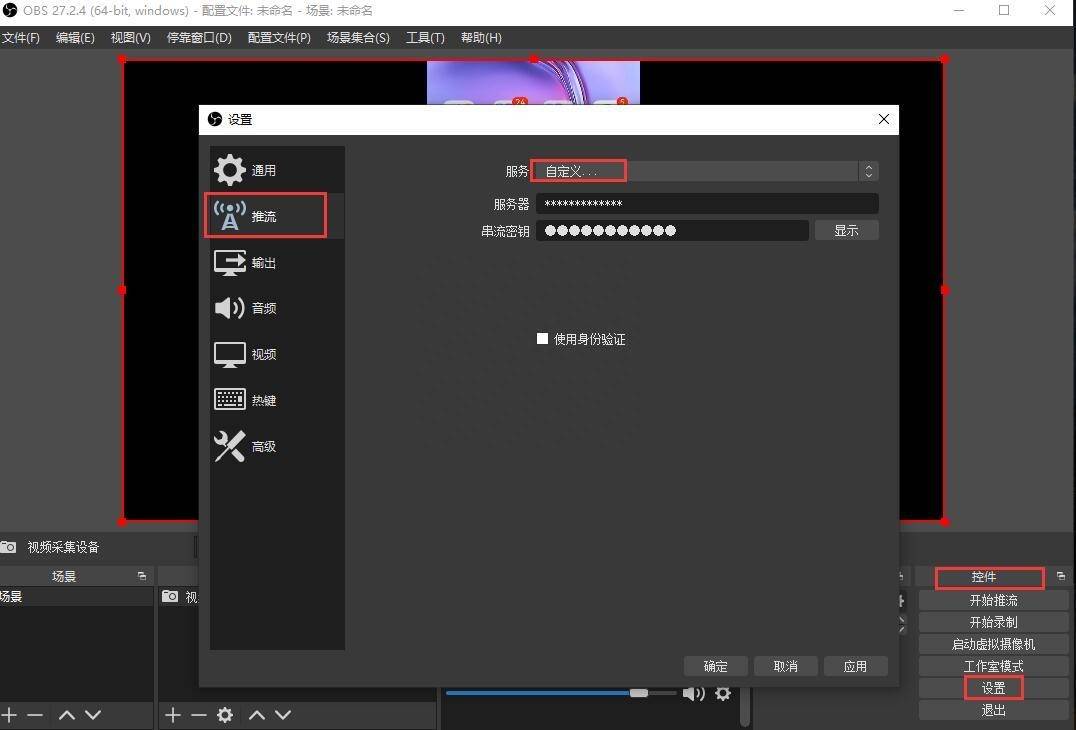This screenshot has height=730, width=1076.
Task: Open the 工具(T) menu
Action: click(425, 38)
